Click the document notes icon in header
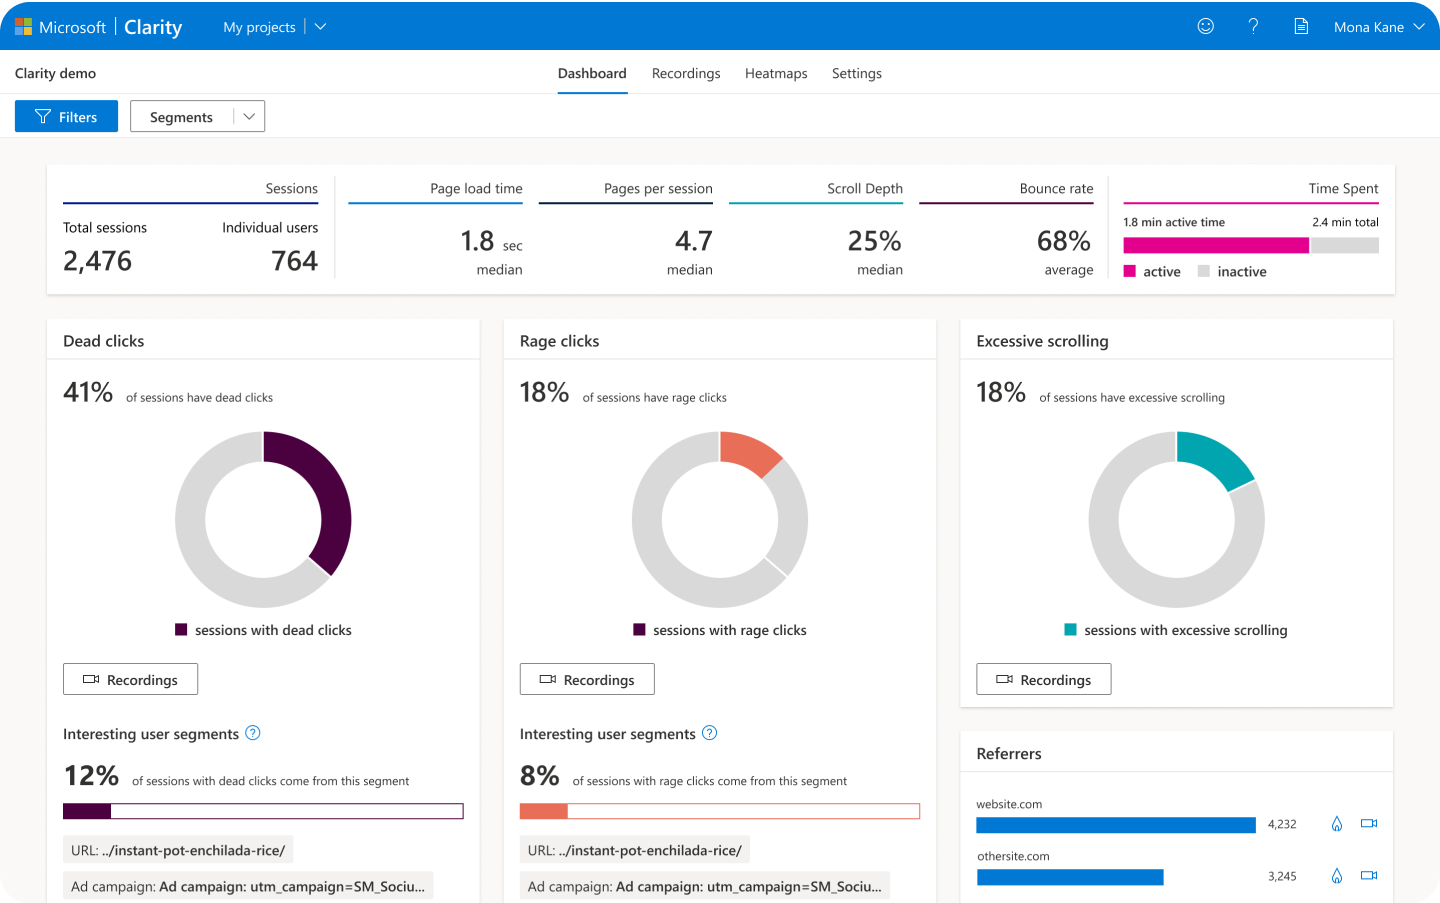This screenshot has height=903, width=1440. tap(1301, 26)
